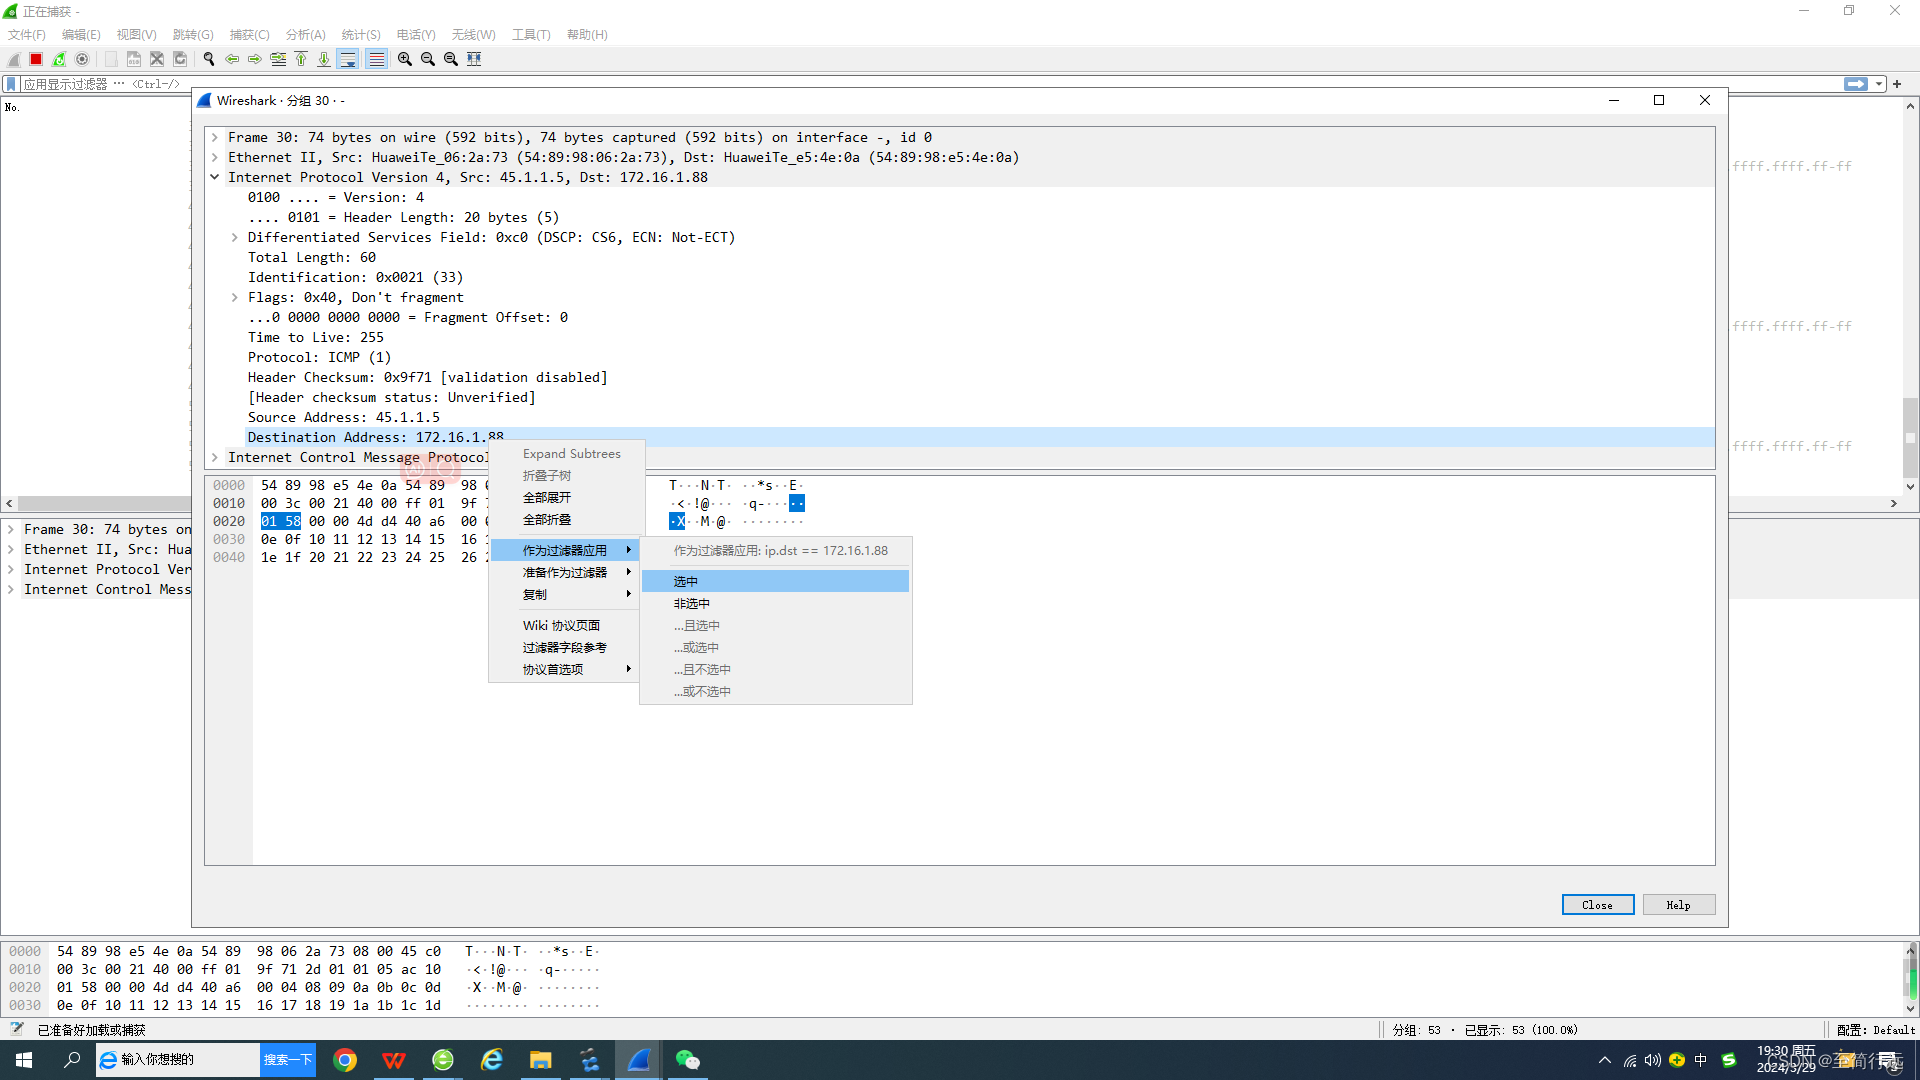Toggle packet list colorization

click(376, 59)
